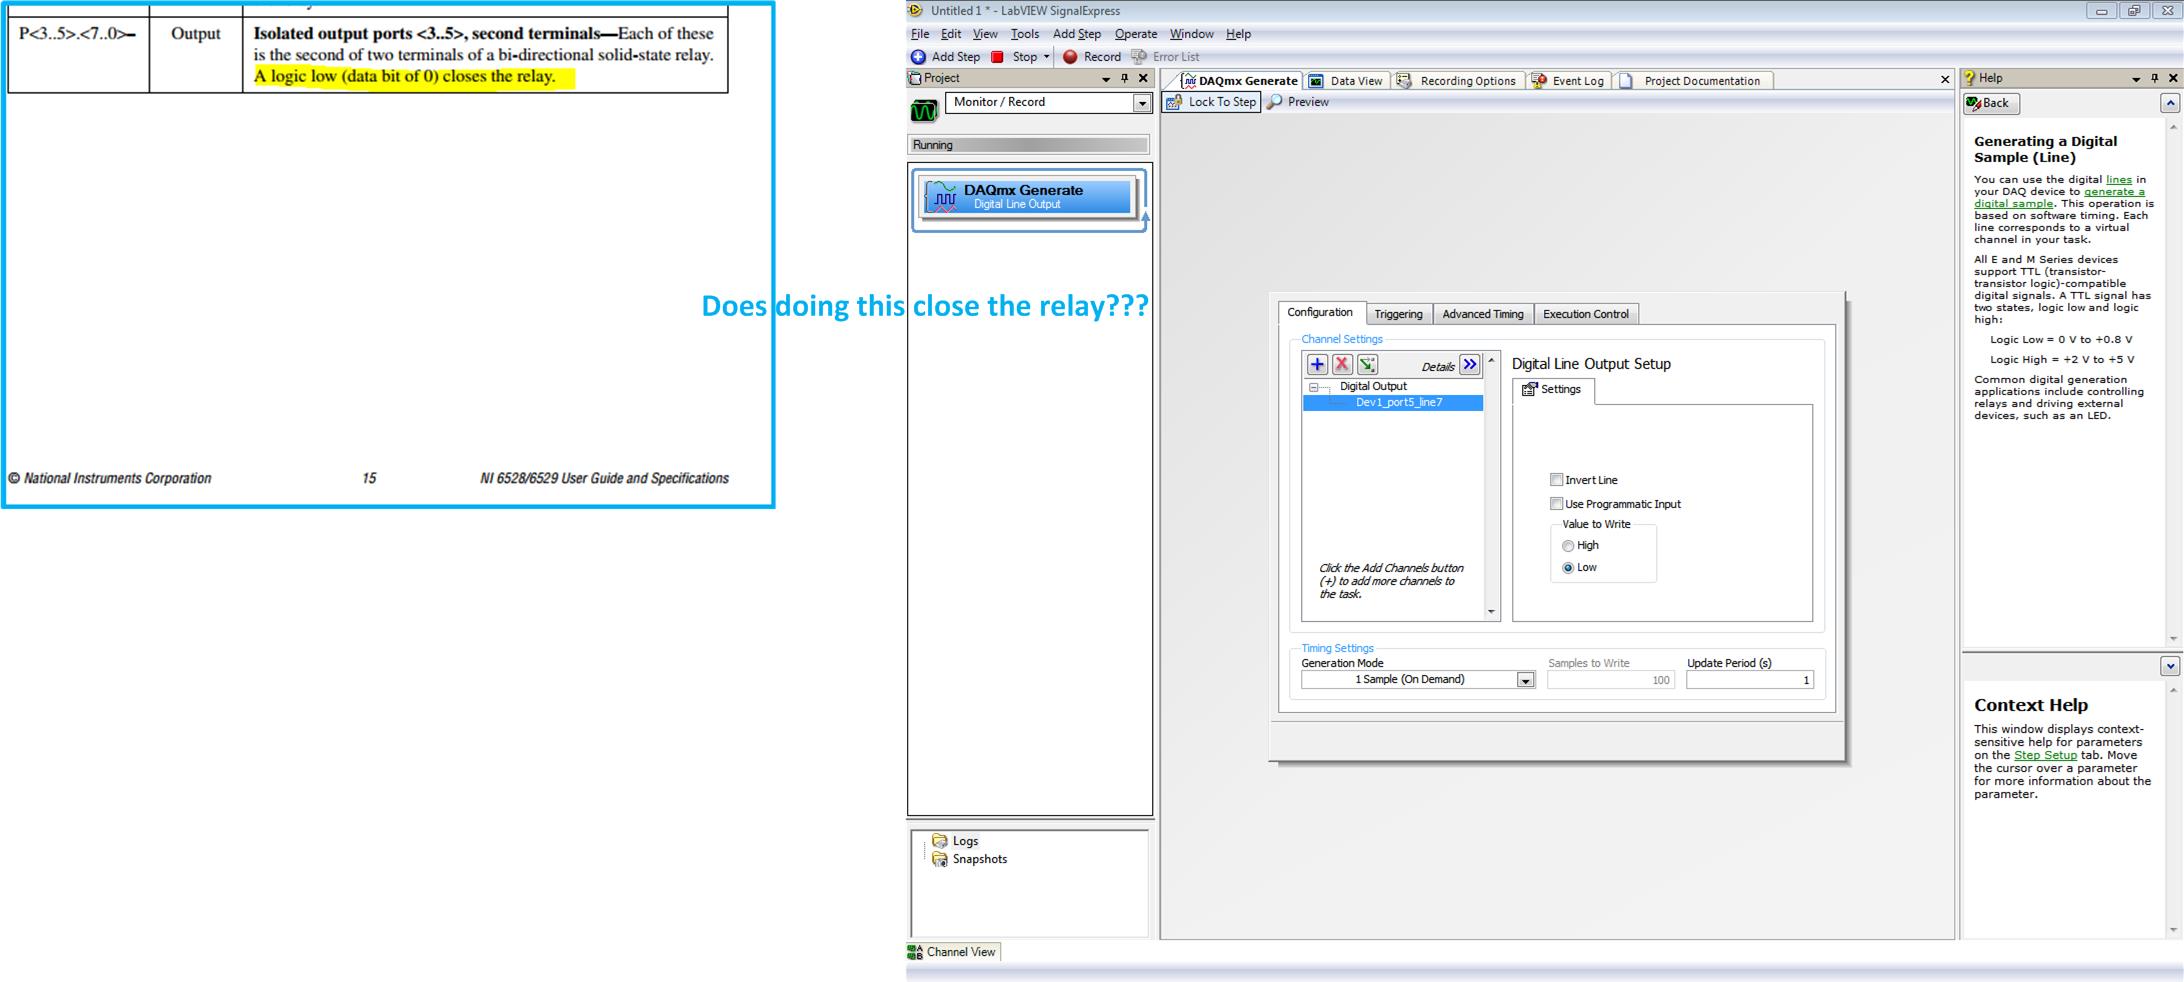Click the green icon beside the remove-channel X

pyautogui.click(x=1367, y=365)
